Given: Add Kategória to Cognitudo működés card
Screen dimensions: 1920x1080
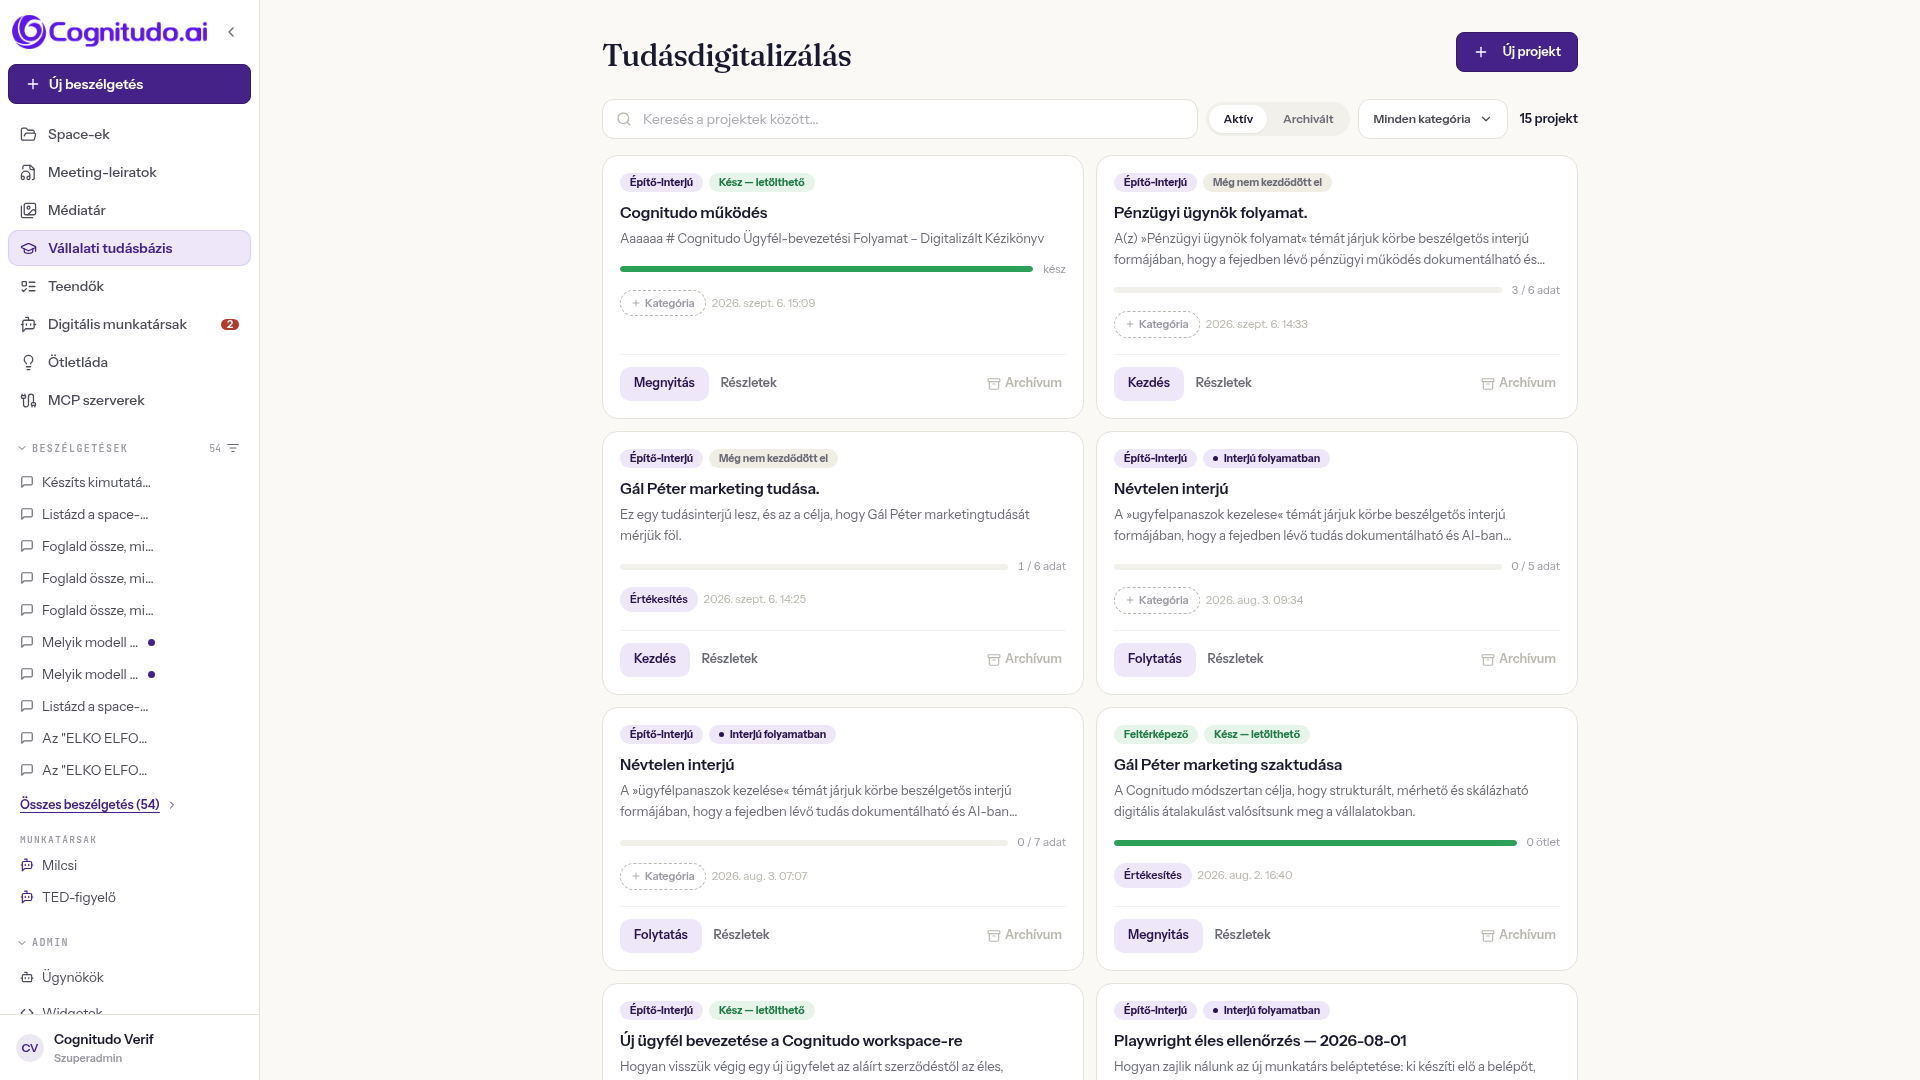Looking at the screenshot, I should point(663,303).
